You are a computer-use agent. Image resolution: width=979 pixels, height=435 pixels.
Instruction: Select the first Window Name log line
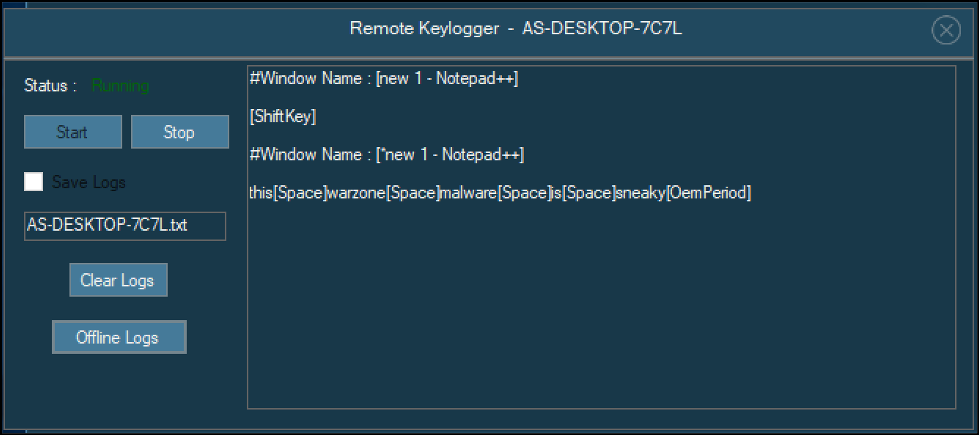pyautogui.click(x=384, y=79)
